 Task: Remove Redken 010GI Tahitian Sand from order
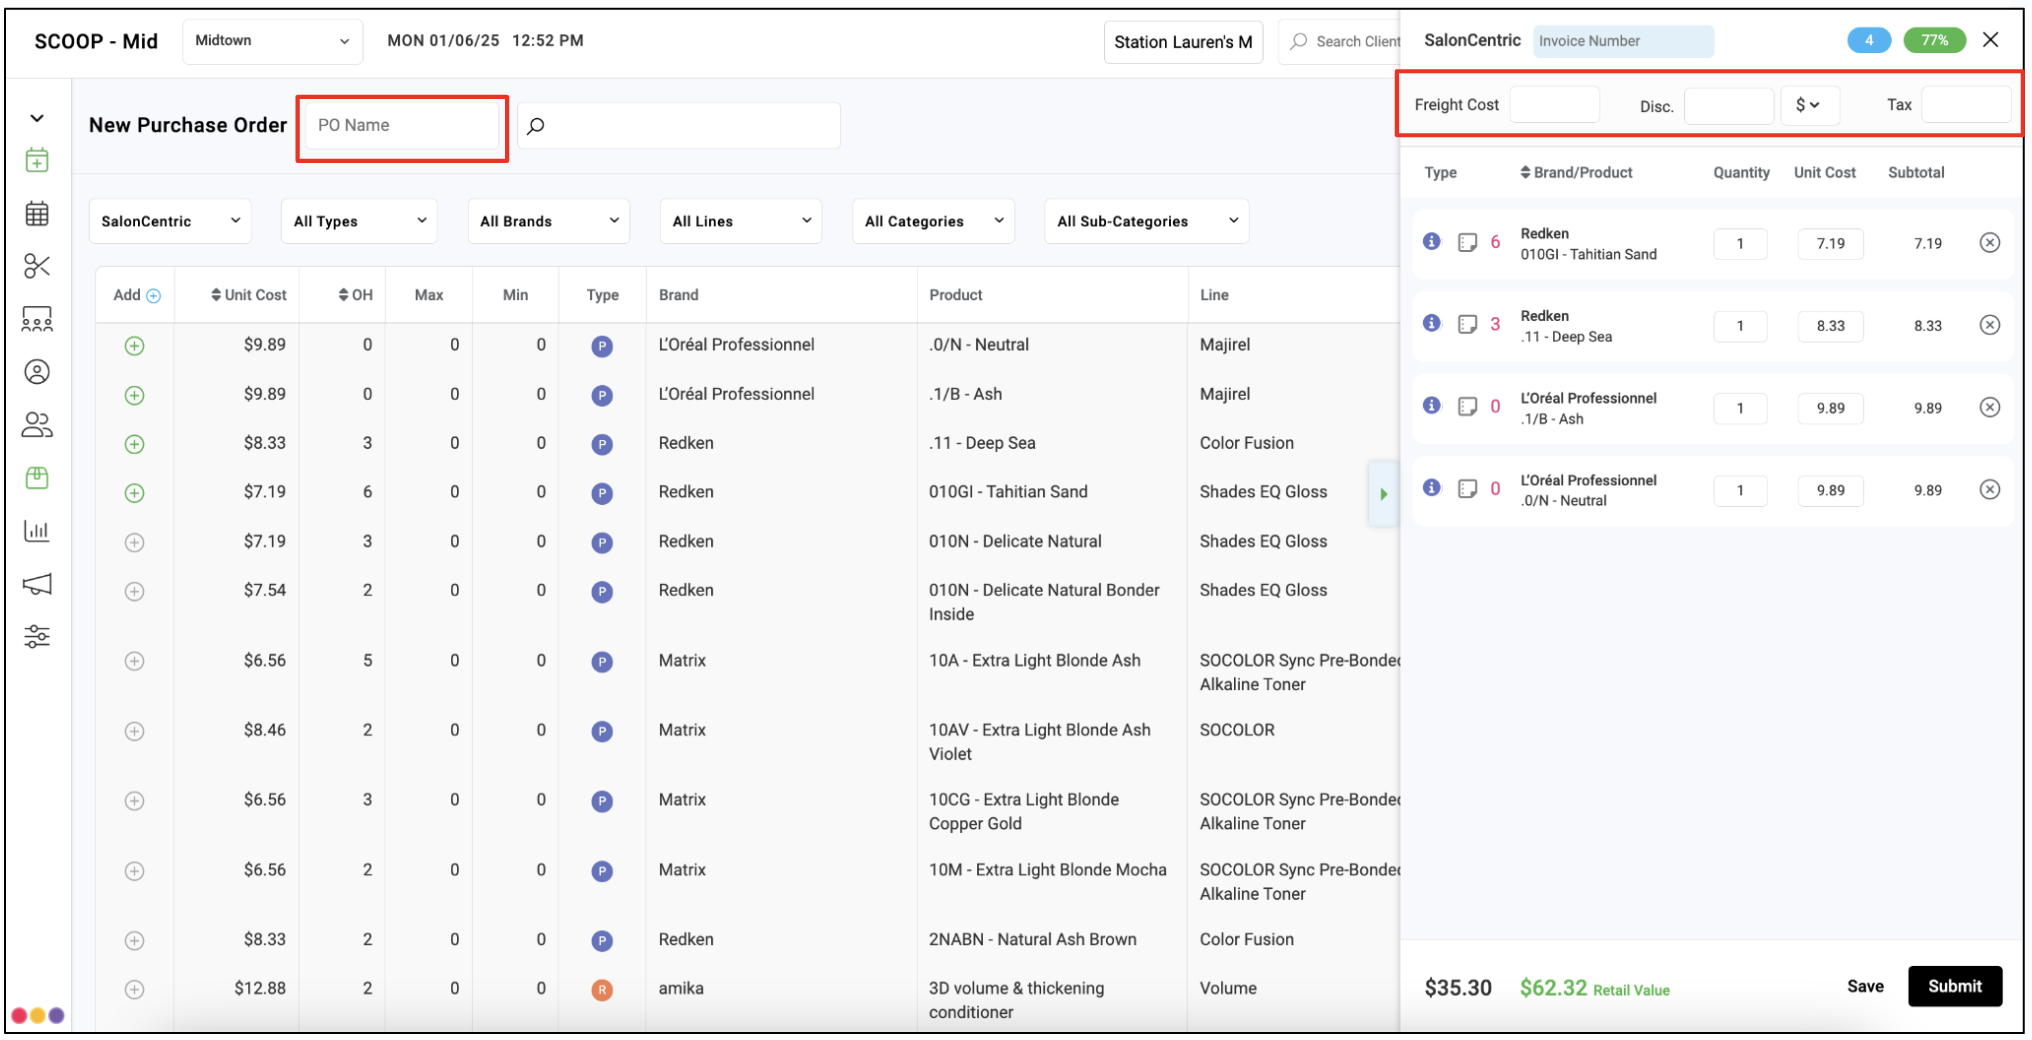pyautogui.click(x=1990, y=243)
